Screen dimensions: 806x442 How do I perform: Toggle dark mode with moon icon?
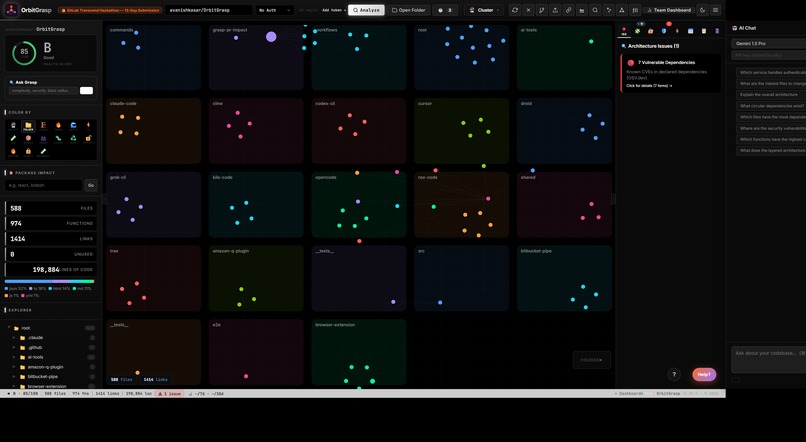pyautogui.click(x=702, y=10)
